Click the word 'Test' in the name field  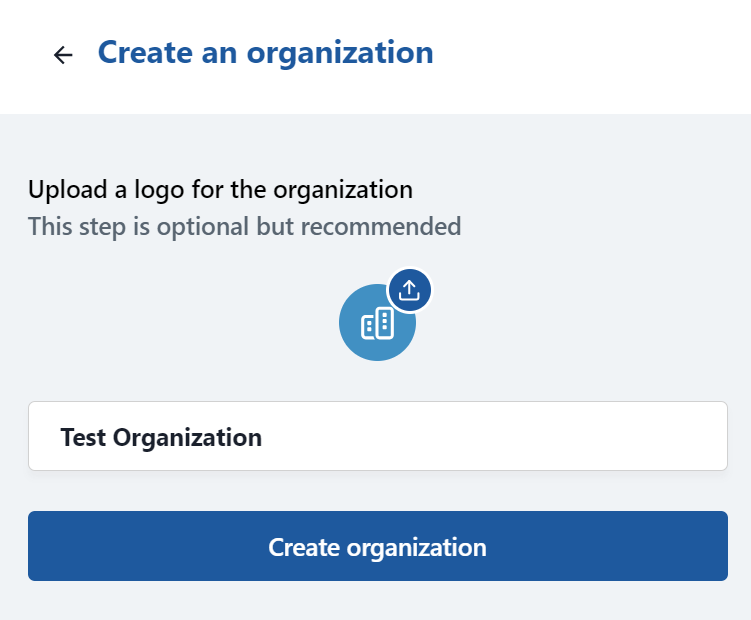pyautogui.click(x=83, y=437)
